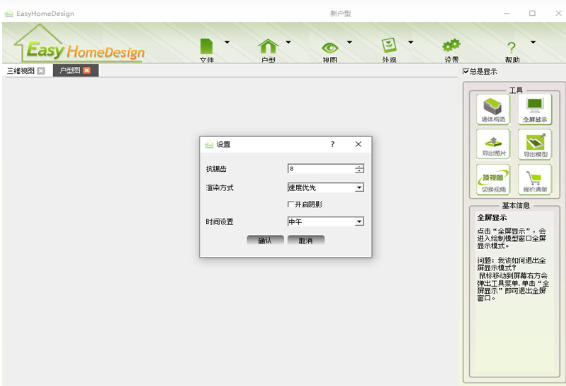
Task: Click the checklist icon left of 设置
Action: pyautogui.click(x=389, y=46)
